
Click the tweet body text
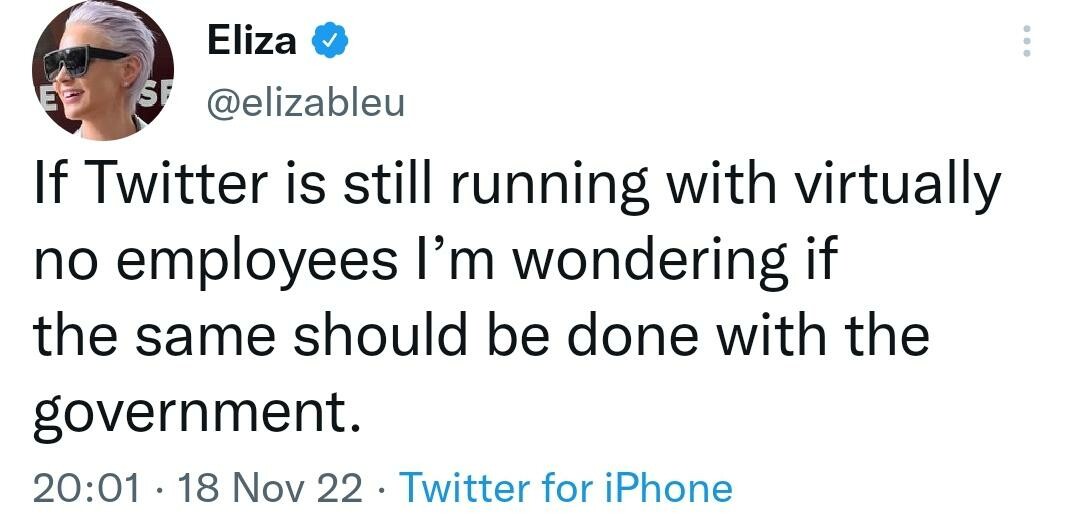tap(500, 300)
